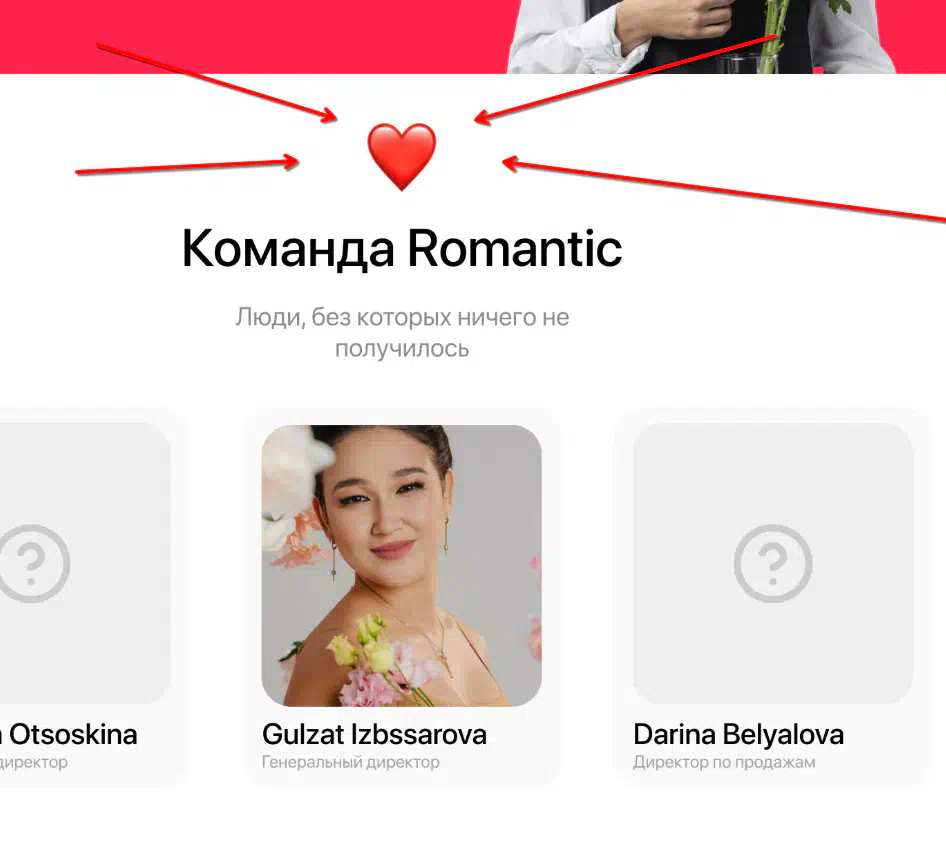Click the name Gulzat Izbssarova

click(374, 735)
